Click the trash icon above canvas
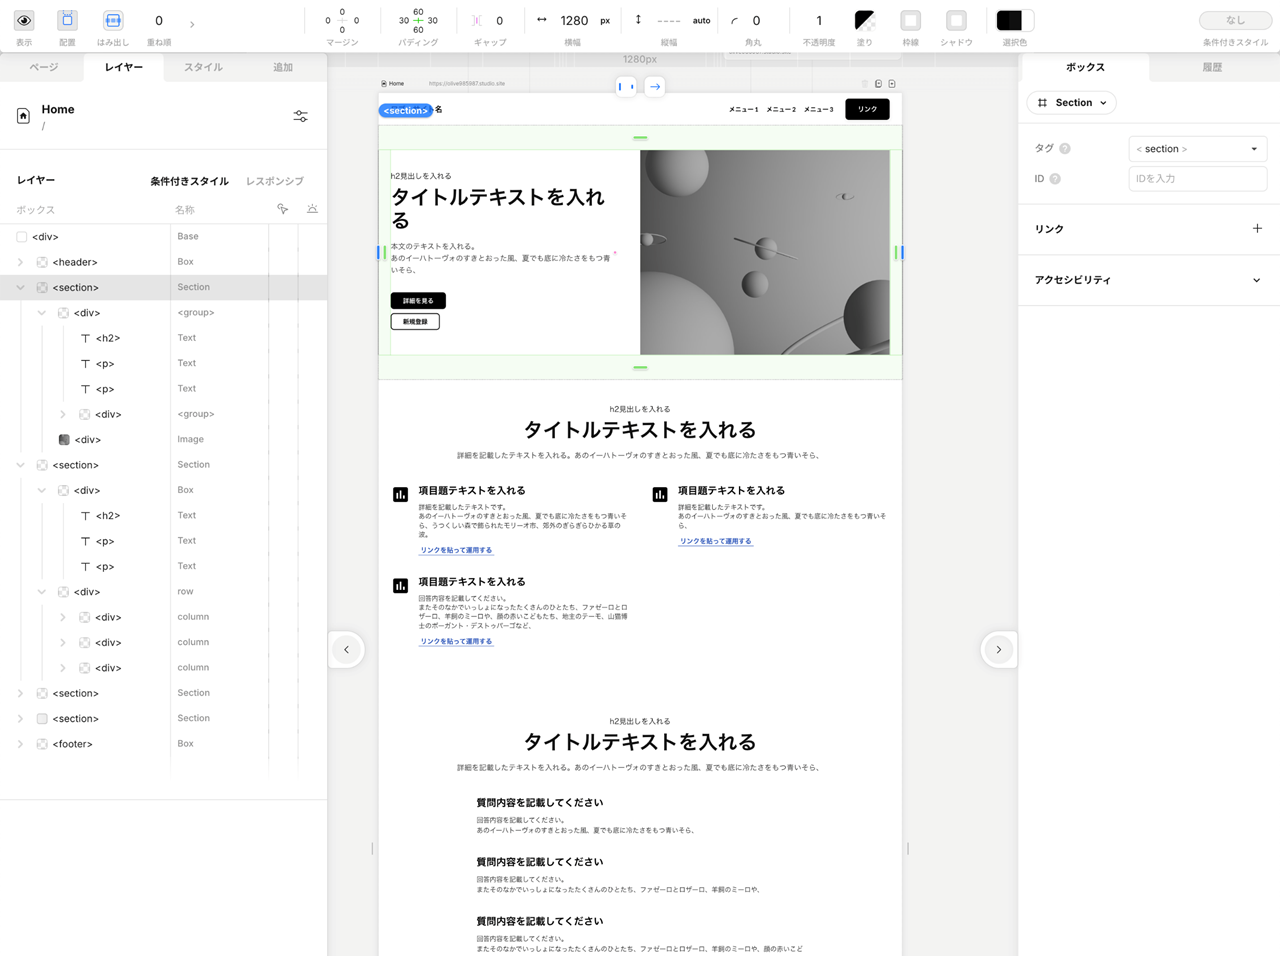Image resolution: width=1280 pixels, height=960 pixels. point(864,84)
